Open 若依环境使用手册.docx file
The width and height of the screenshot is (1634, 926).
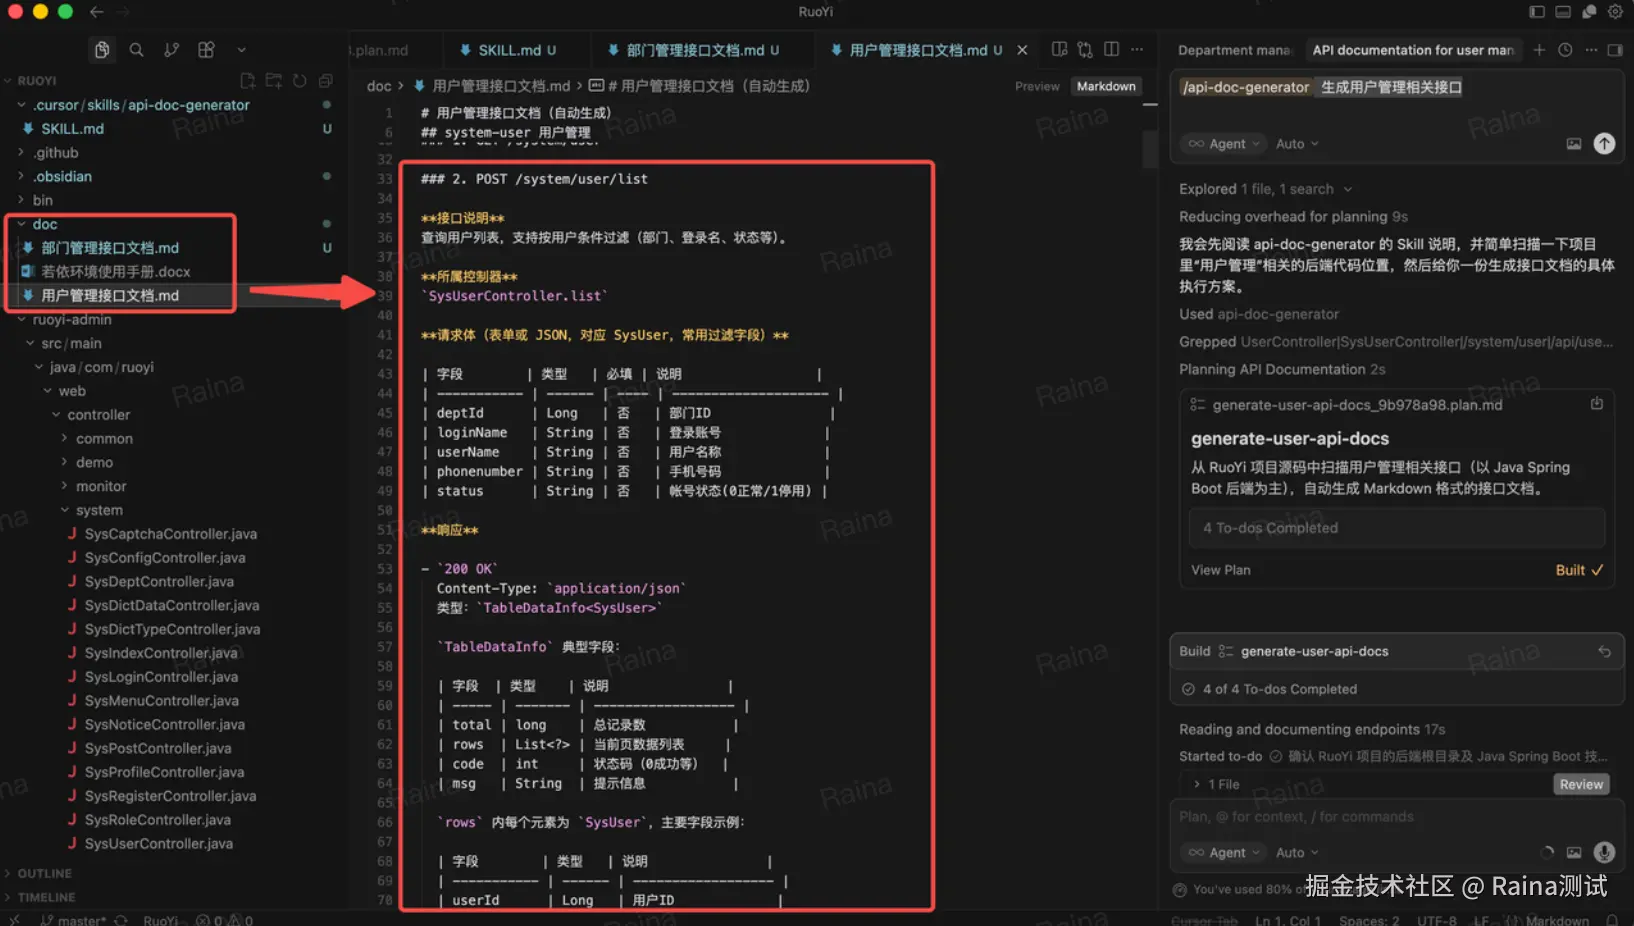point(115,271)
